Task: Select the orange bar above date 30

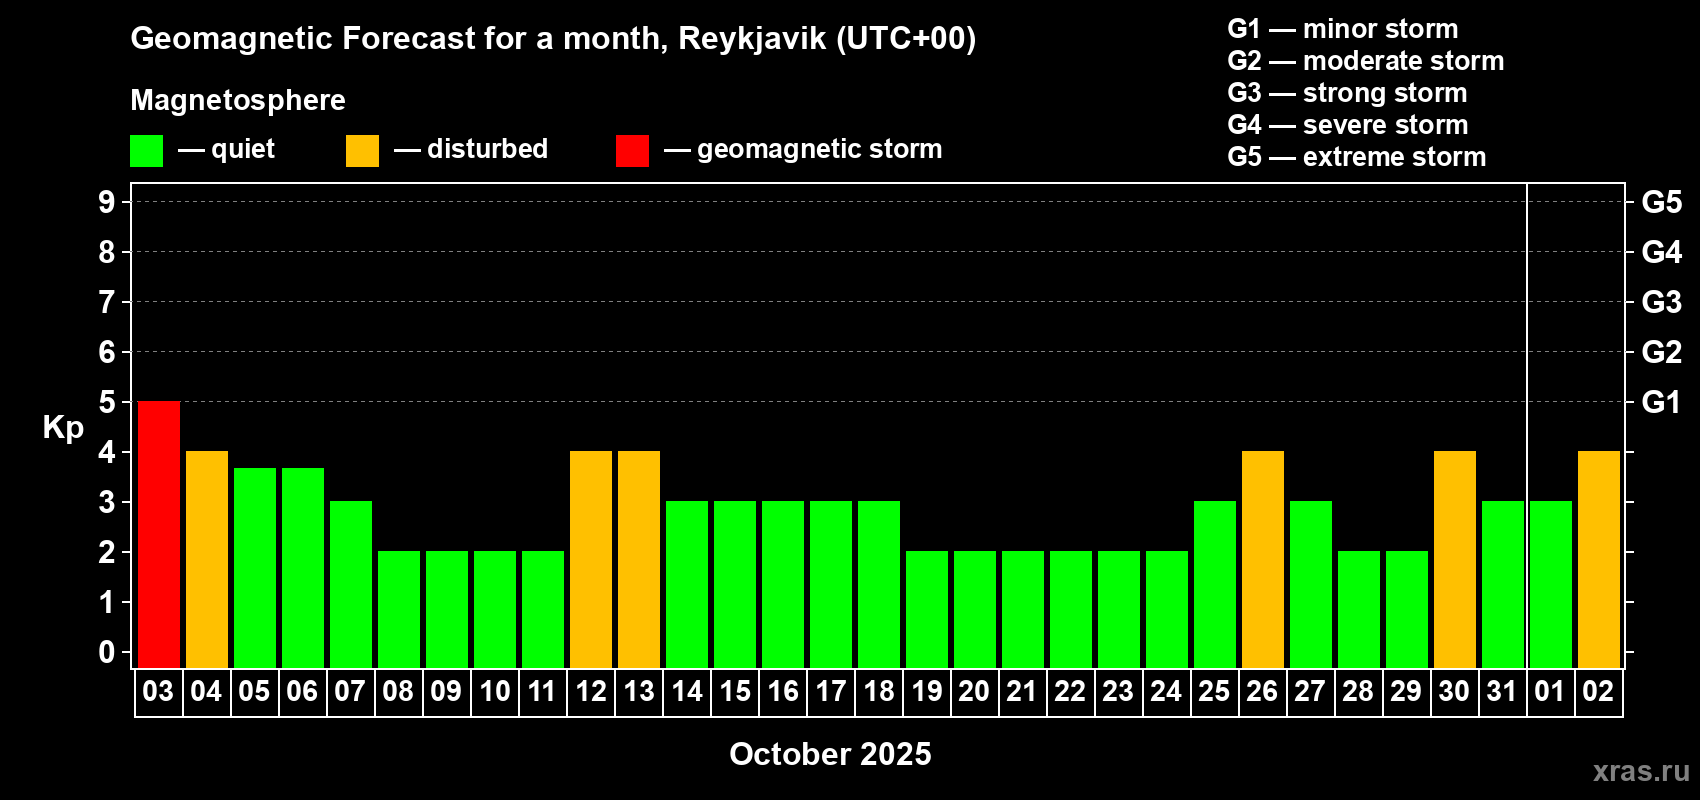Action: point(1455,559)
